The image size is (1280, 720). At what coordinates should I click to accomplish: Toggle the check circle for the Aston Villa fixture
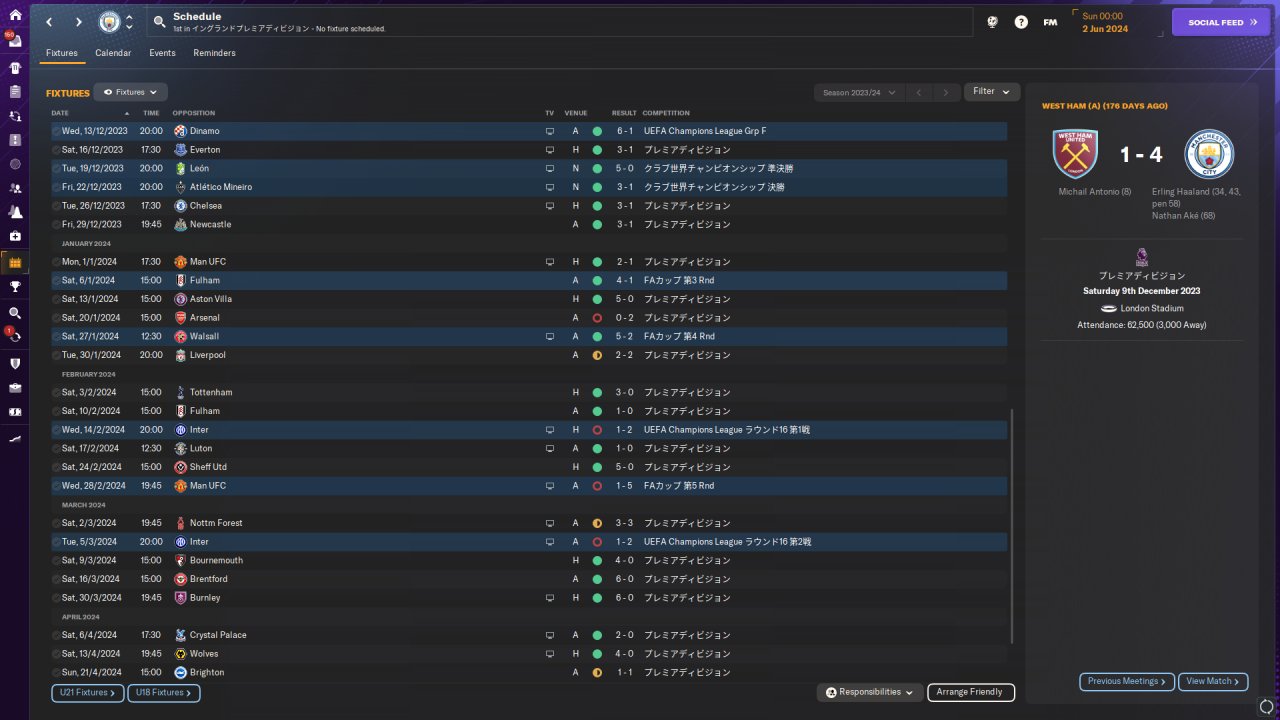click(56, 299)
